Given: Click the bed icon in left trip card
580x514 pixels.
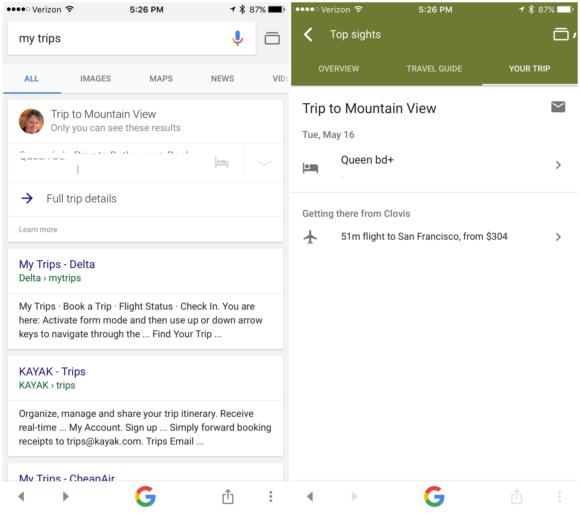Looking at the screenshot, I should tap(222, 163).
